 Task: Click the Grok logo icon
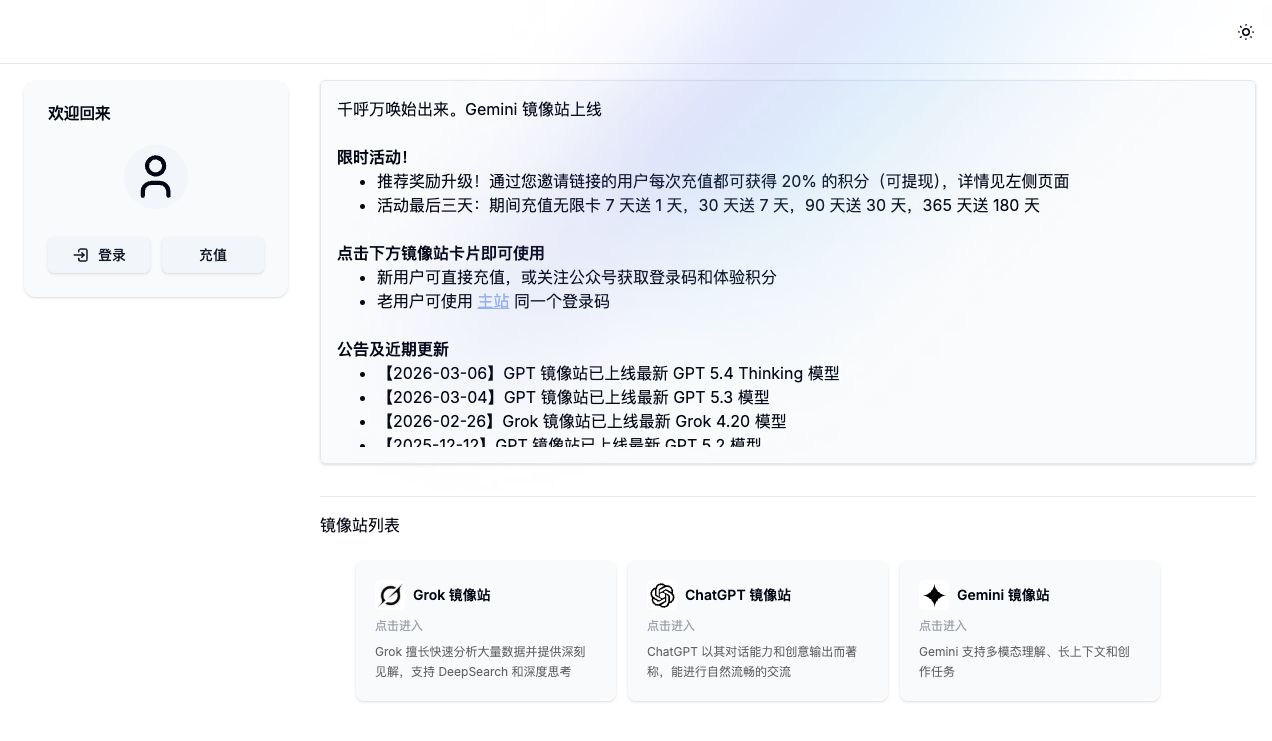click(389, 595)
